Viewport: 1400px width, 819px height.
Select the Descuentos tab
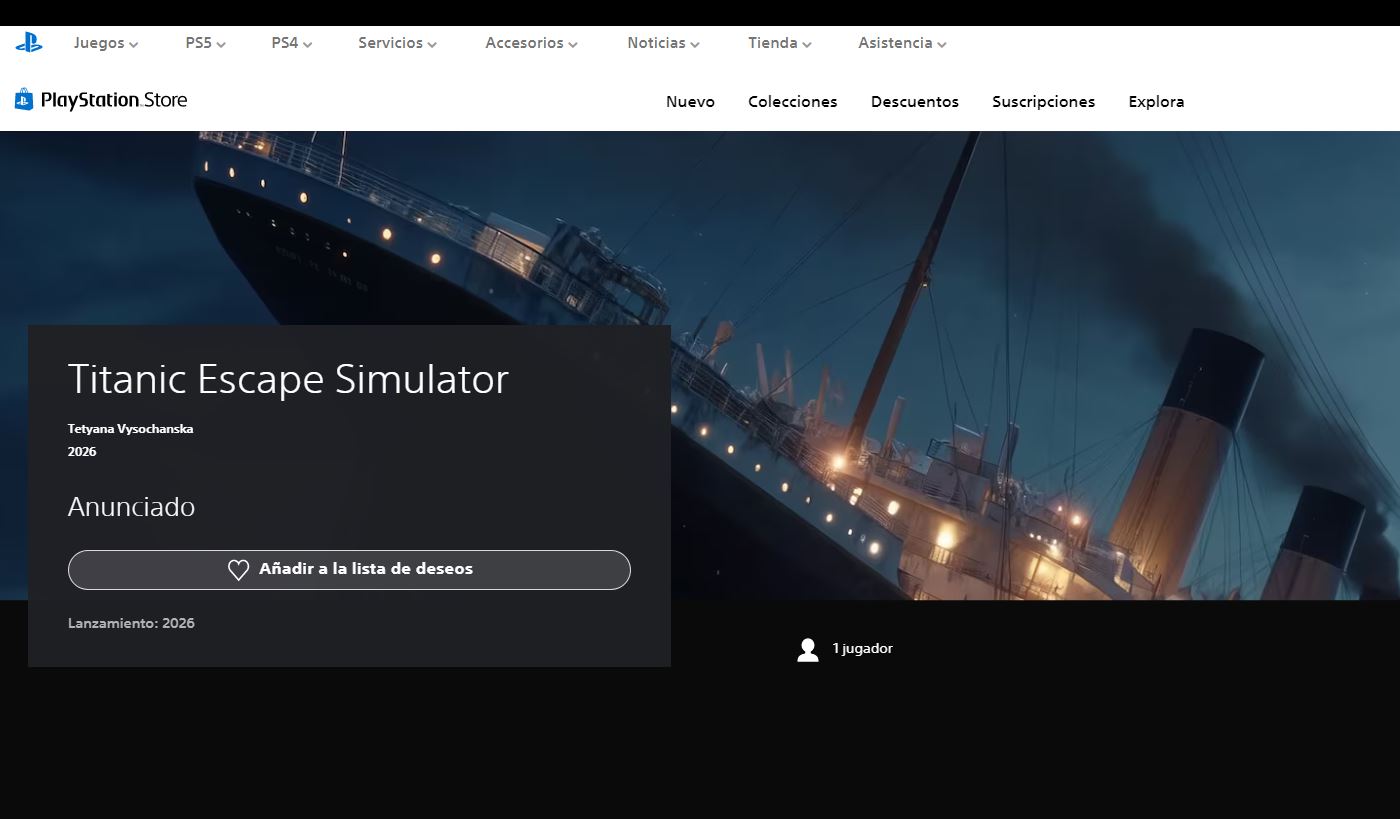click(x=915, y=102)
